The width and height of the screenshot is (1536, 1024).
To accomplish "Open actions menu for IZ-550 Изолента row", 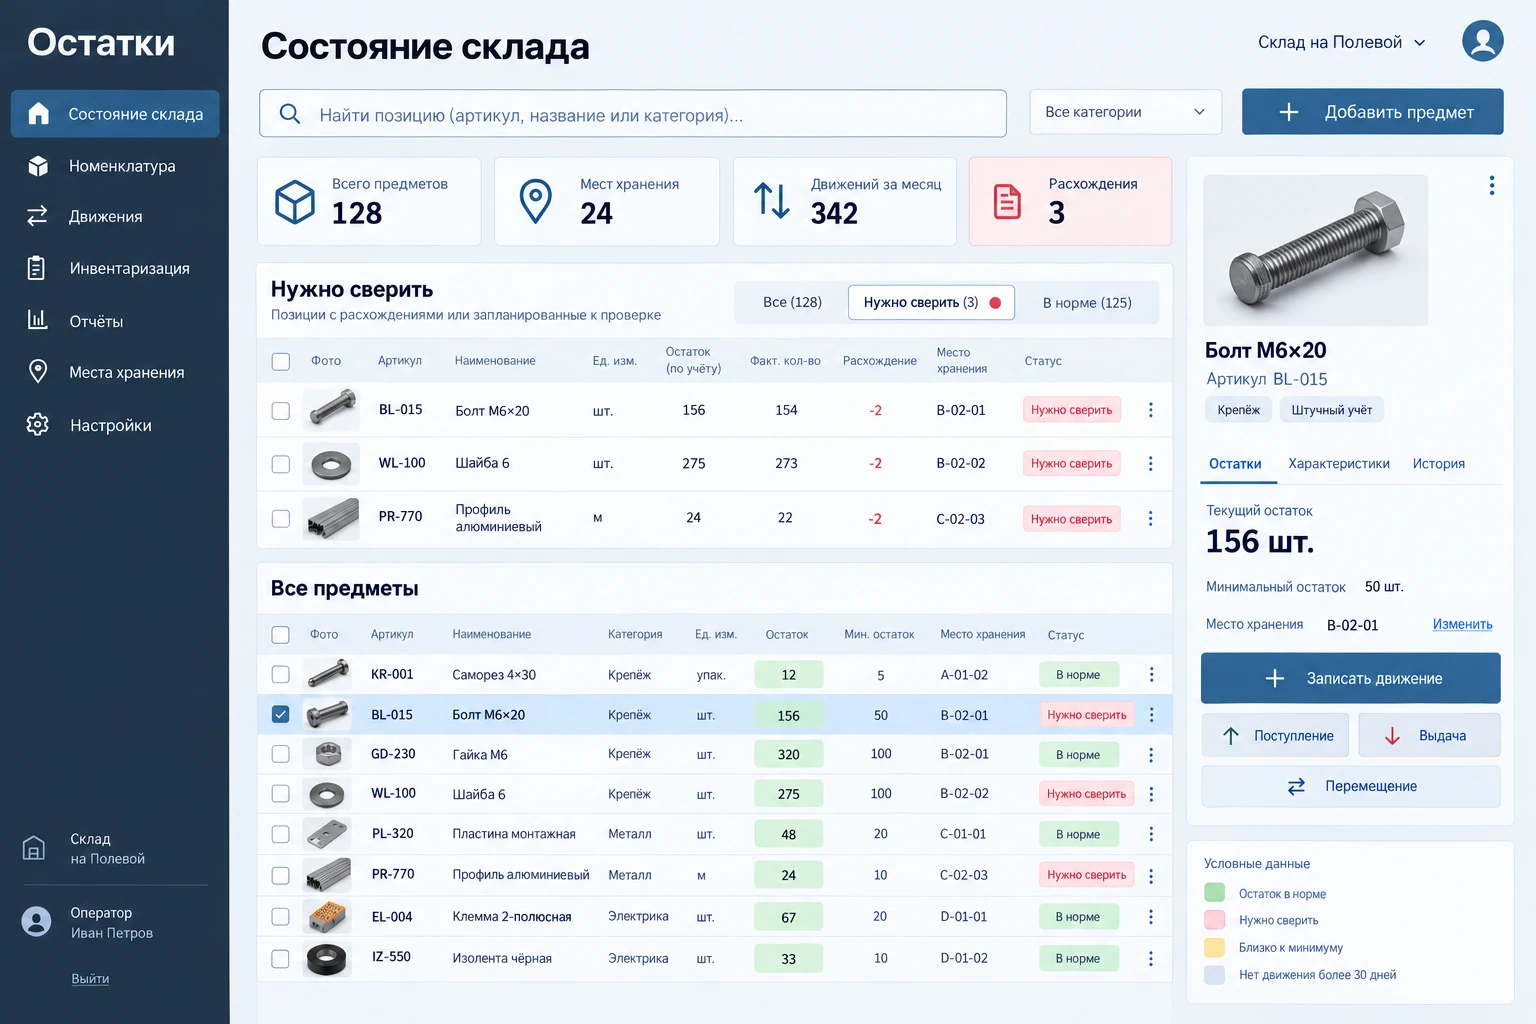I will pos(1152,959).
